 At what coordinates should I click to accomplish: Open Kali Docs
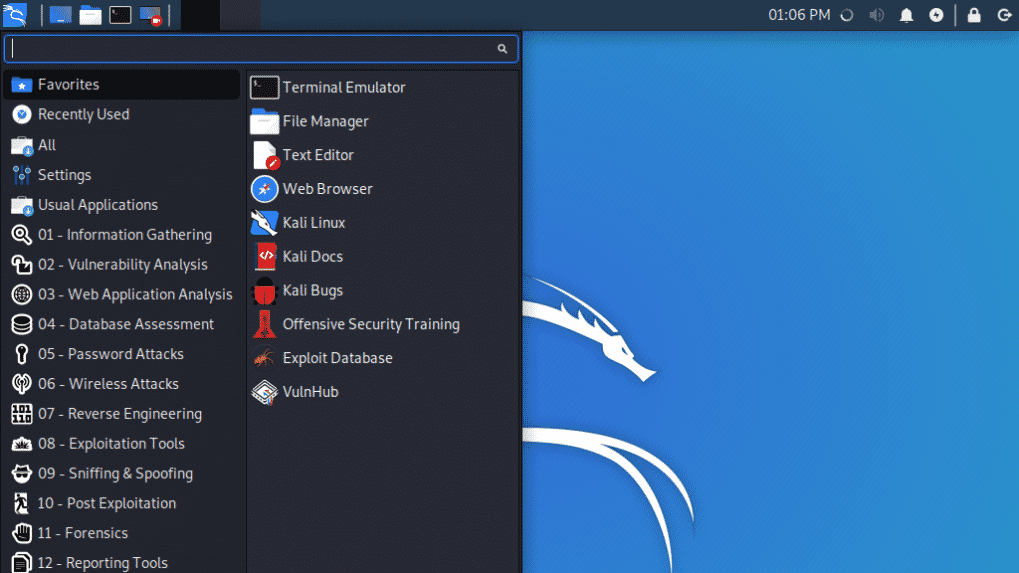[383, 257]
